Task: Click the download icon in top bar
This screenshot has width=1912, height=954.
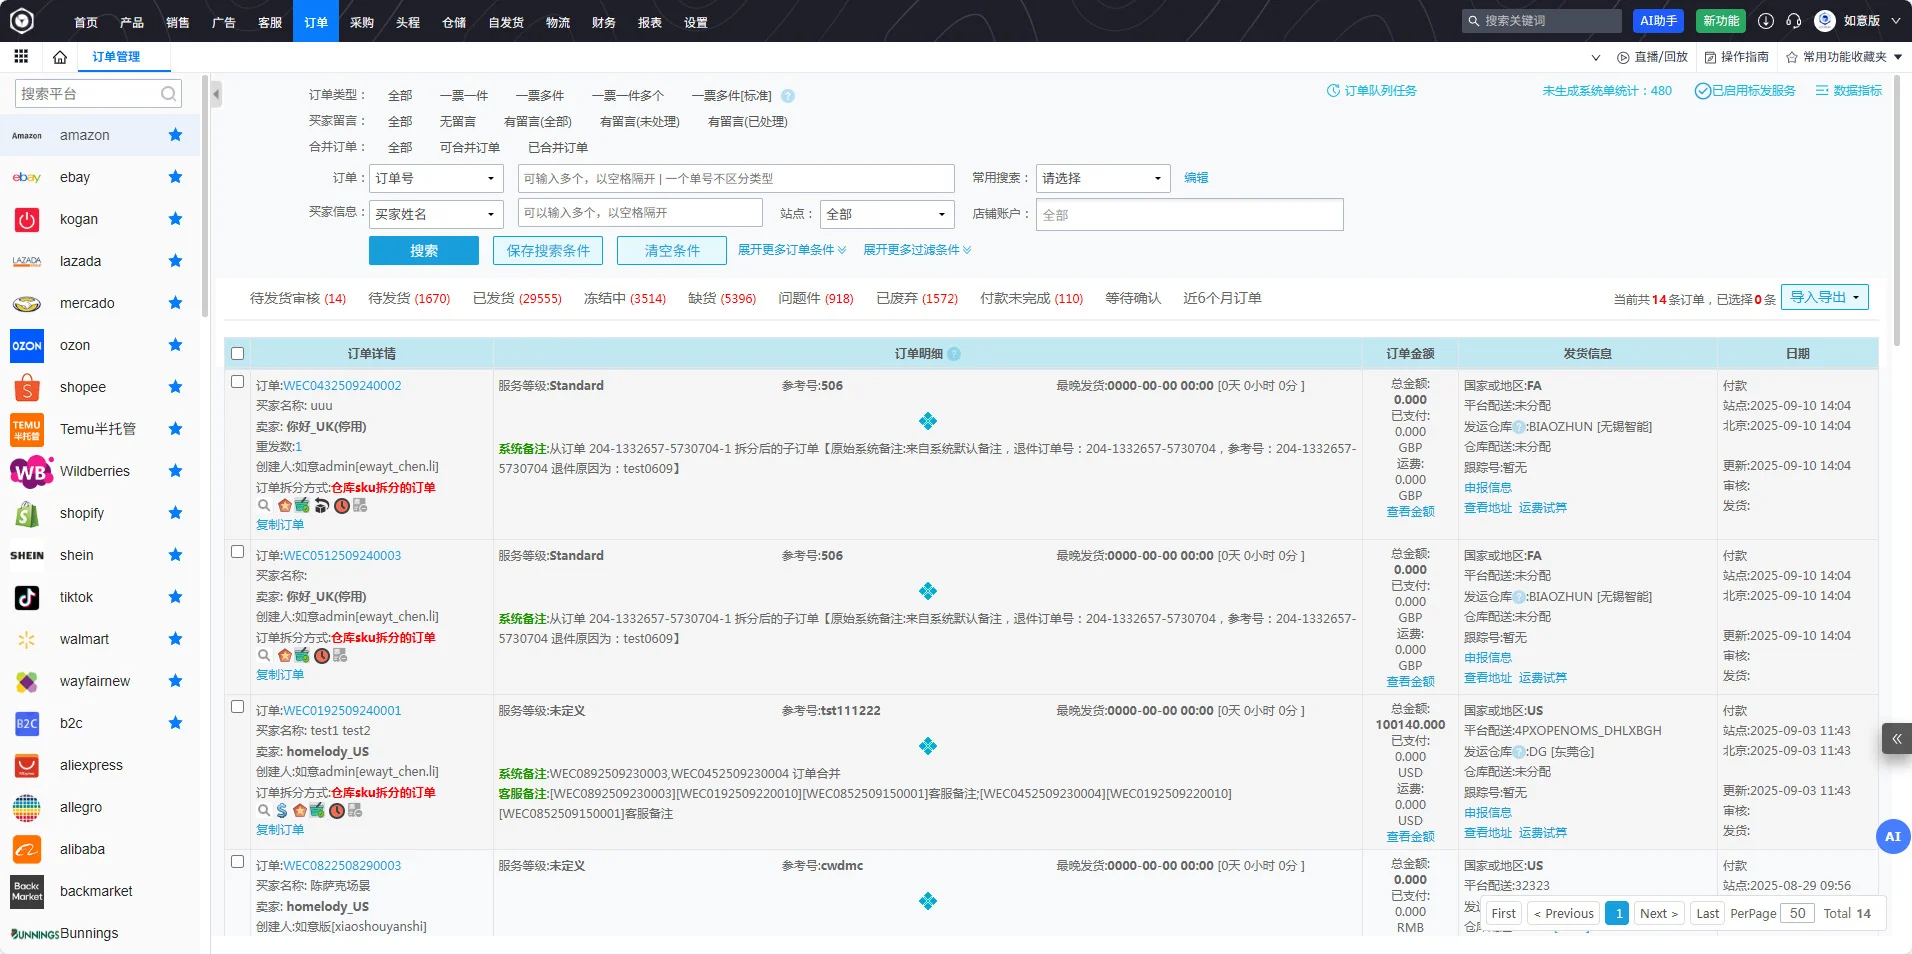Action: pos(1766,20)
